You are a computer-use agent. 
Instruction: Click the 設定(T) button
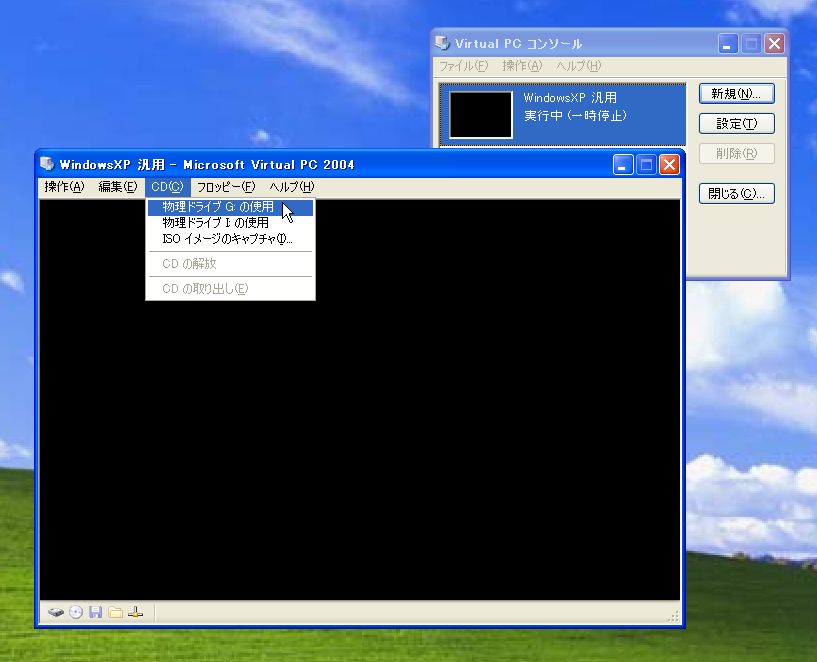pyautogui.click(x=737, y=123)
